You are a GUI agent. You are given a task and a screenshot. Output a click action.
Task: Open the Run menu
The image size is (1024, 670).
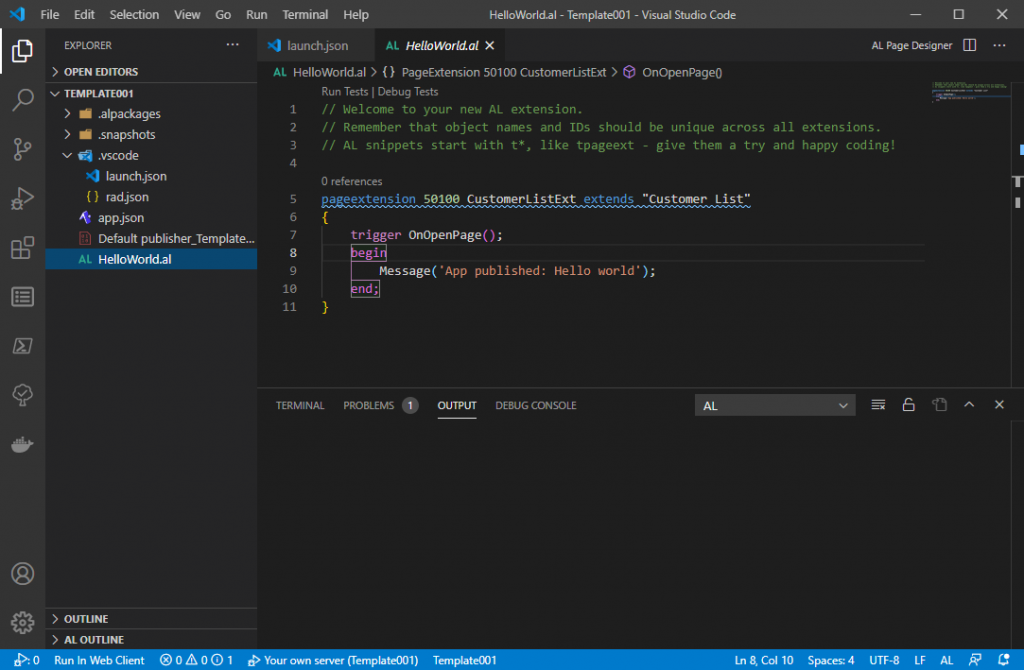point(257,14)
